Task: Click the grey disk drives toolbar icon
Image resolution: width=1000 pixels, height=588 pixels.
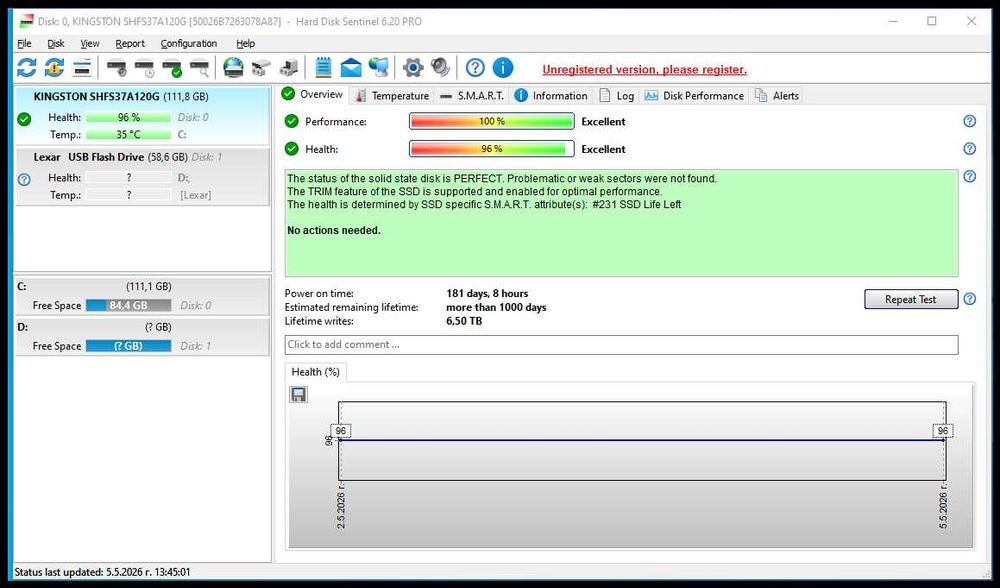Action: (261, 67)
